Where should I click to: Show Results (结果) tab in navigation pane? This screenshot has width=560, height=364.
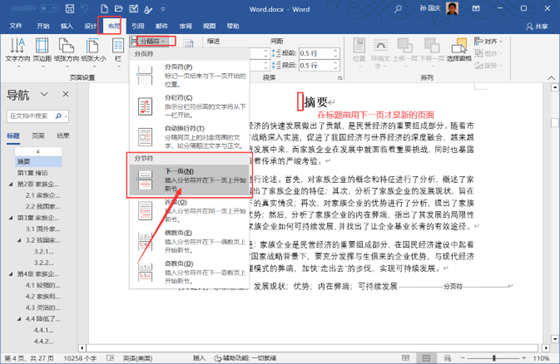click(x=63, y=136)
